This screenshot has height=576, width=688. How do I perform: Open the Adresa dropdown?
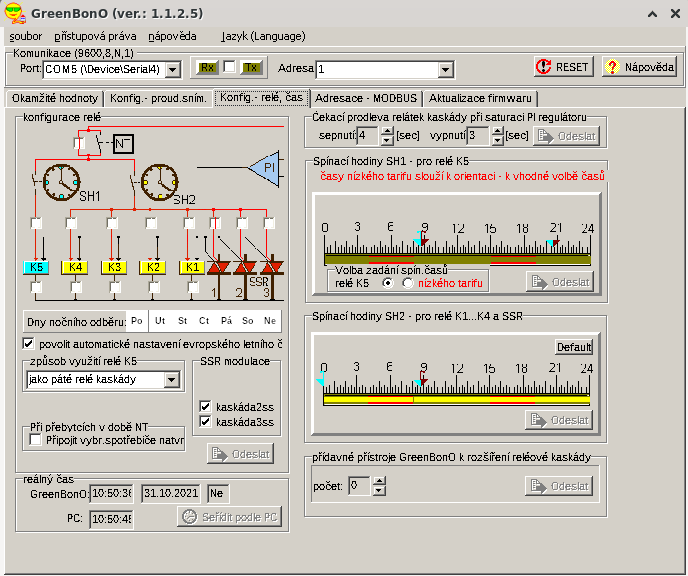[x=445, y=69]
